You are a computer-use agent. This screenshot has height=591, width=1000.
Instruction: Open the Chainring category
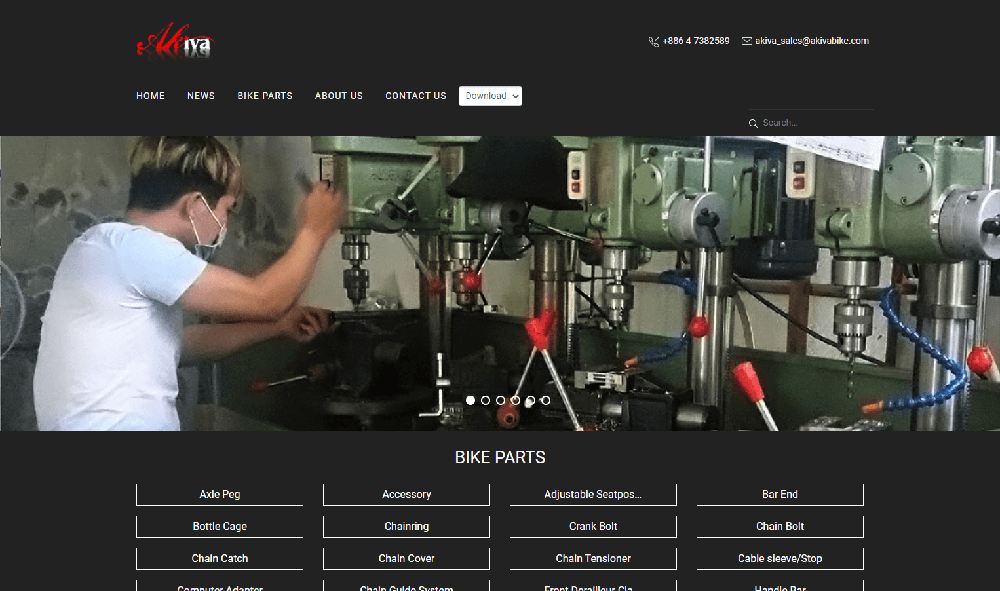[406, 527]
